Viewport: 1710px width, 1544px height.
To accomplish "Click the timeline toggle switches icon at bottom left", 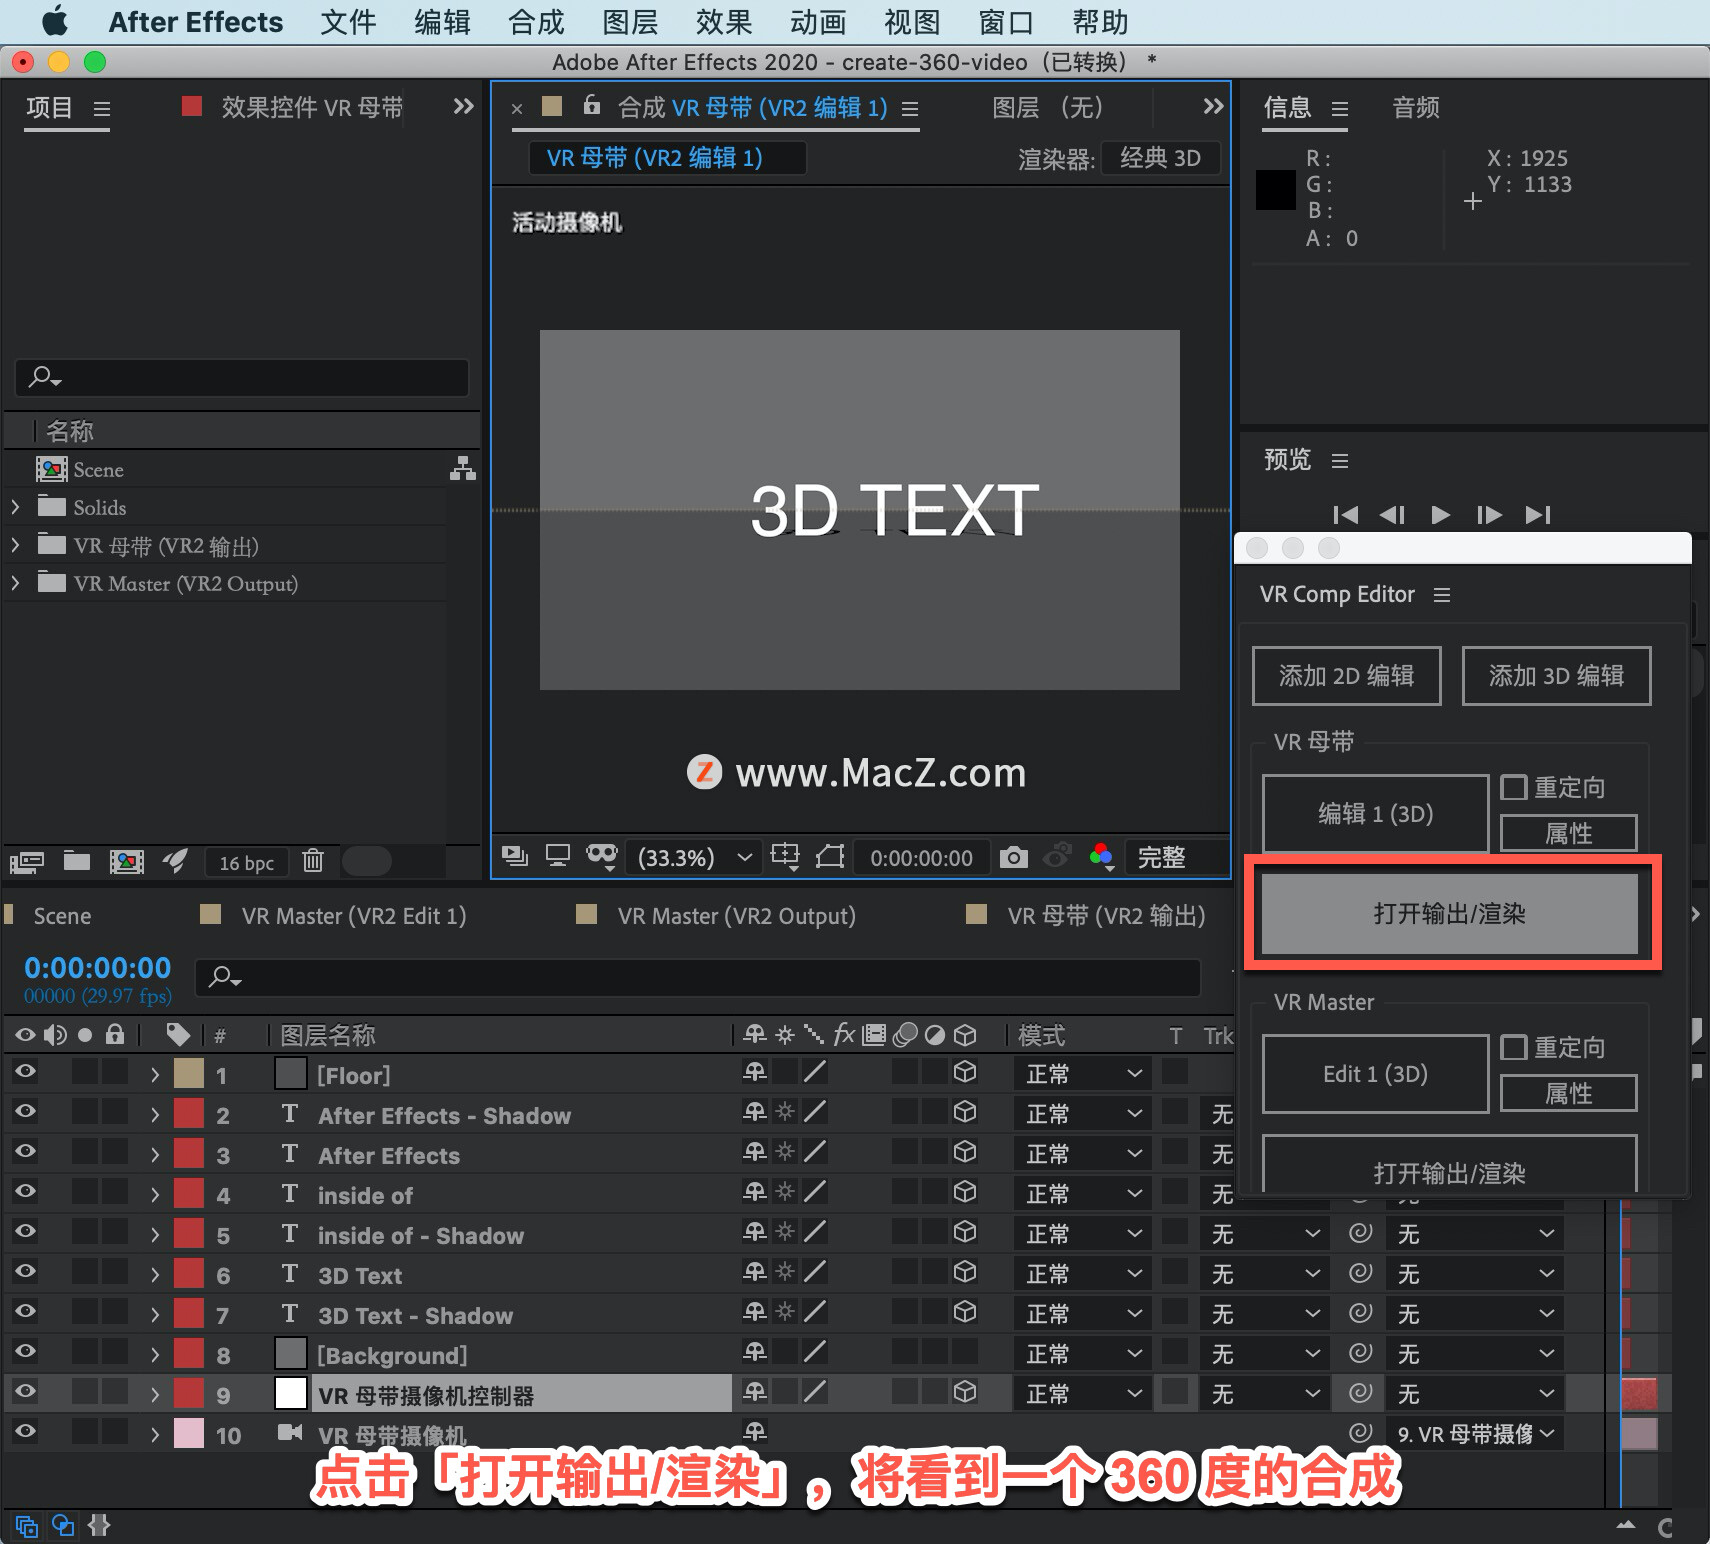I will 27,1526.
